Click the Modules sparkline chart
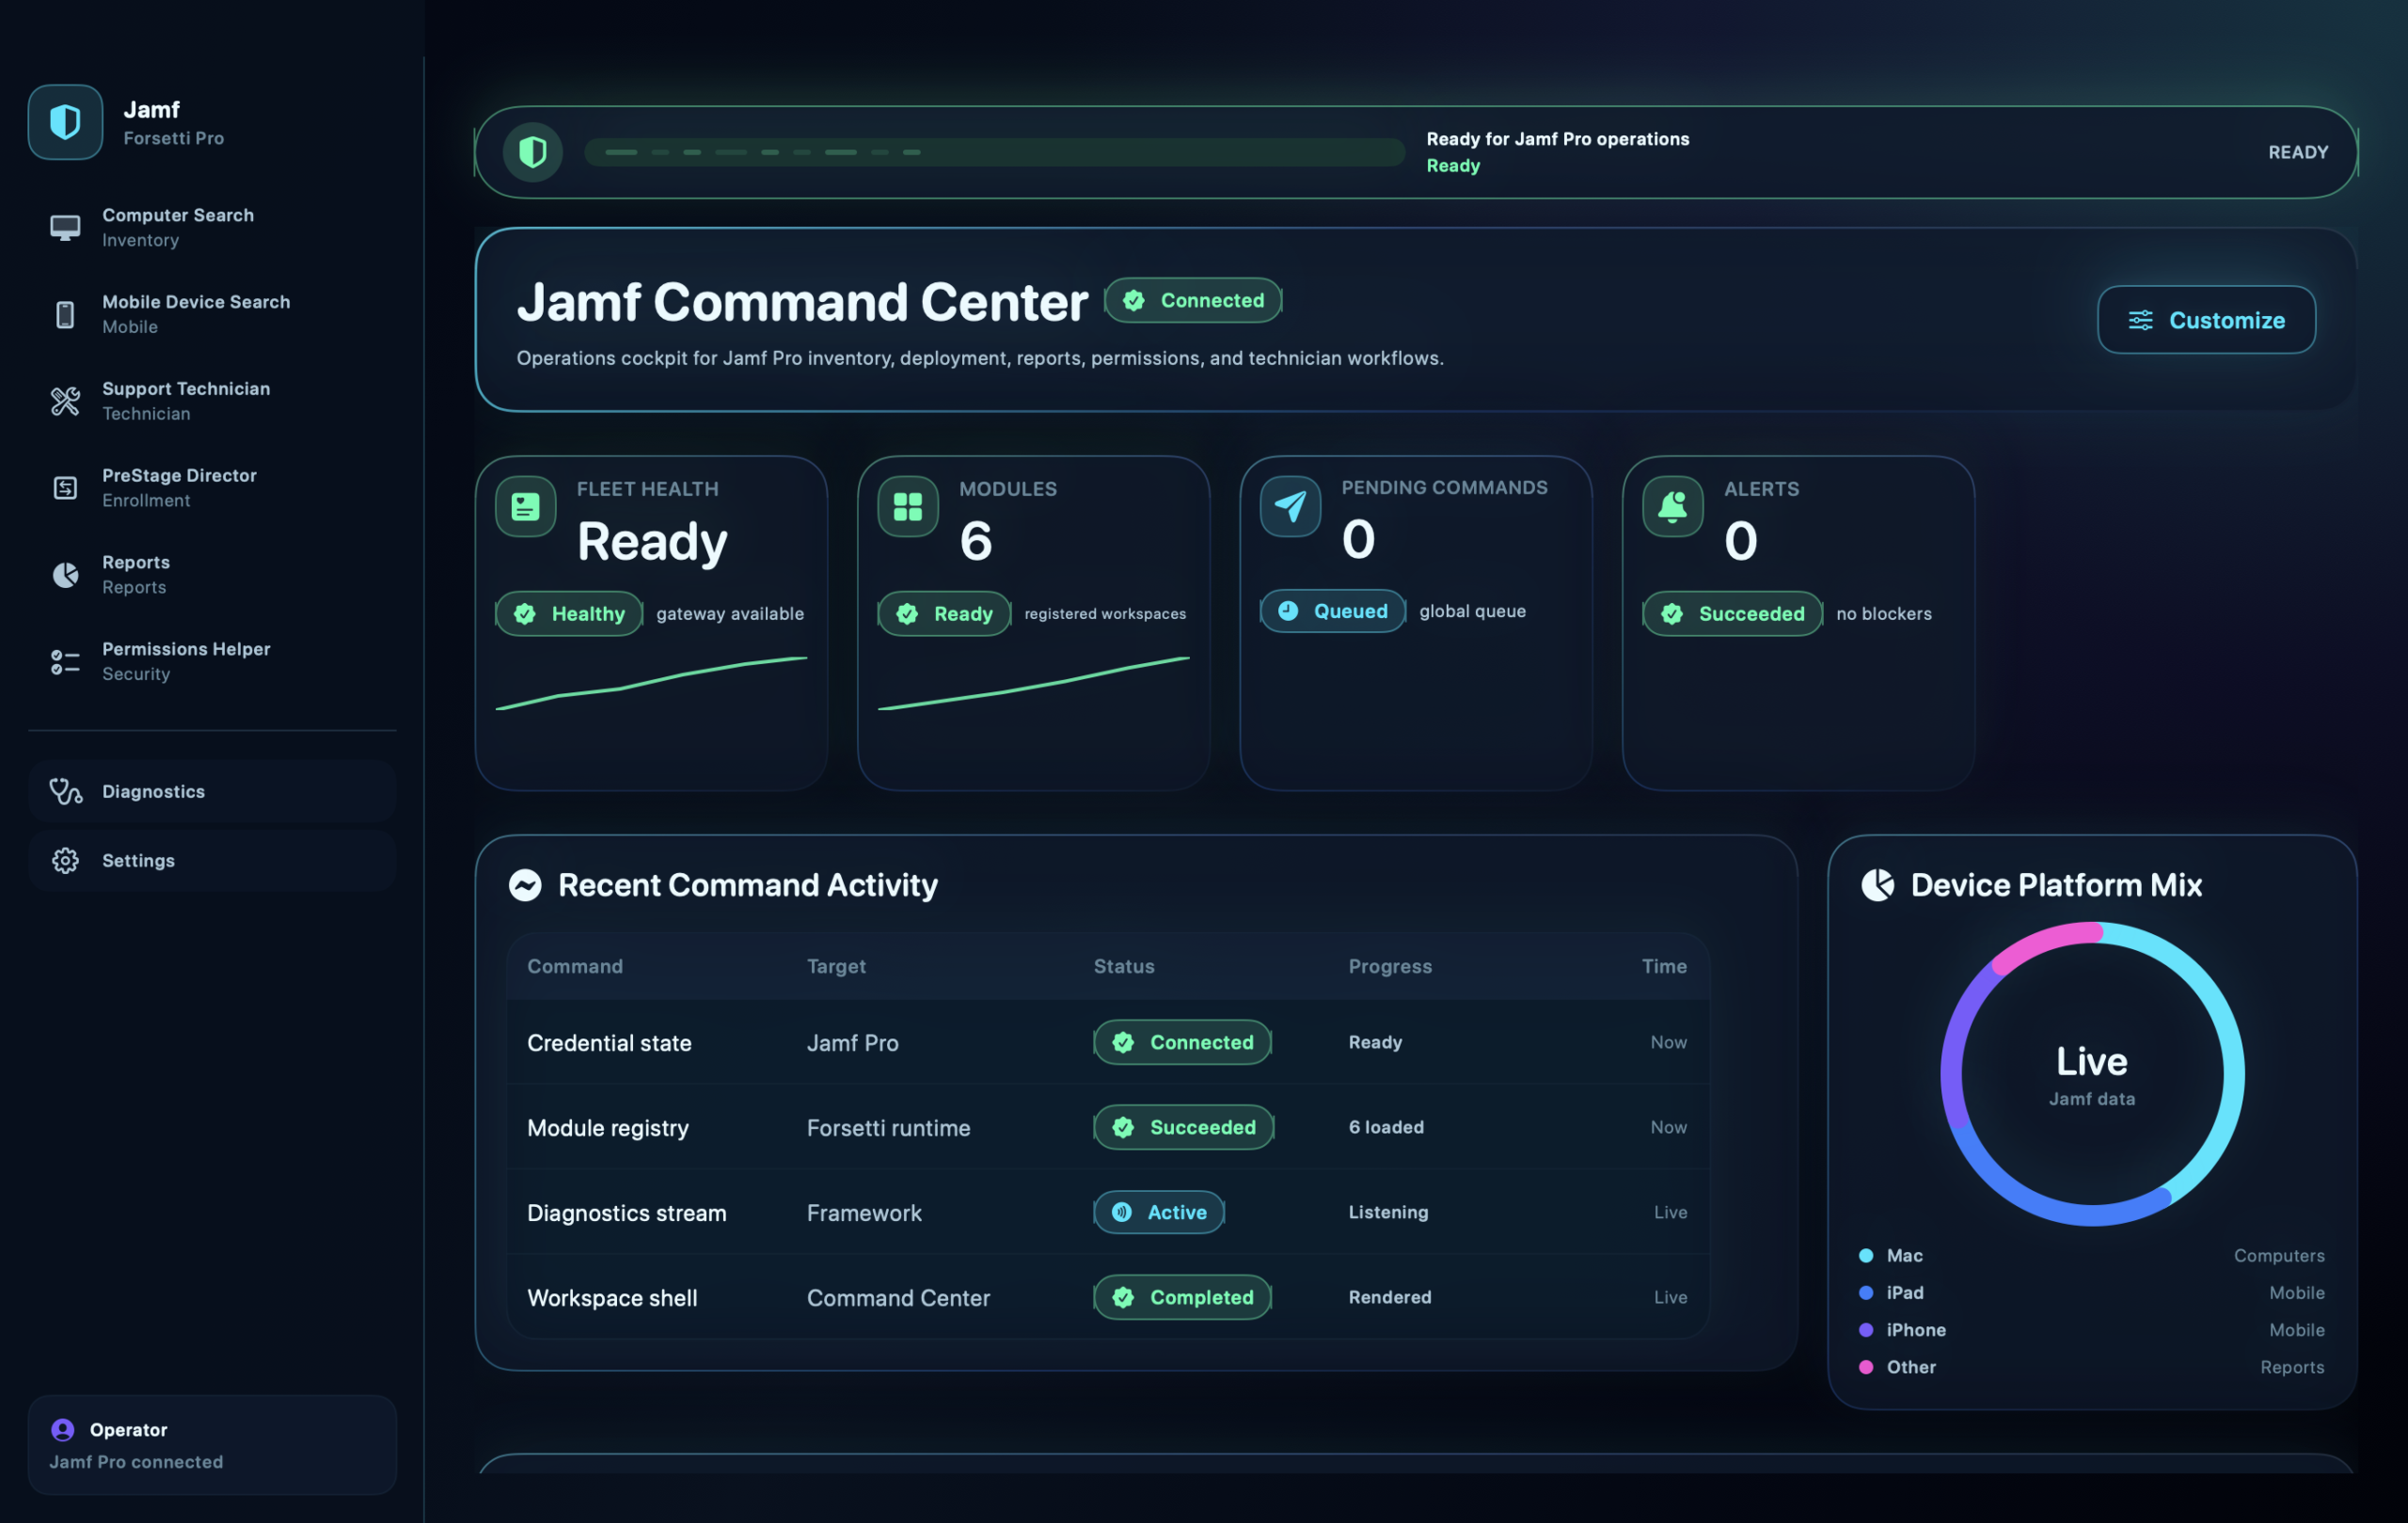Screen dimensions: 2408x1523 [1033, 684]
